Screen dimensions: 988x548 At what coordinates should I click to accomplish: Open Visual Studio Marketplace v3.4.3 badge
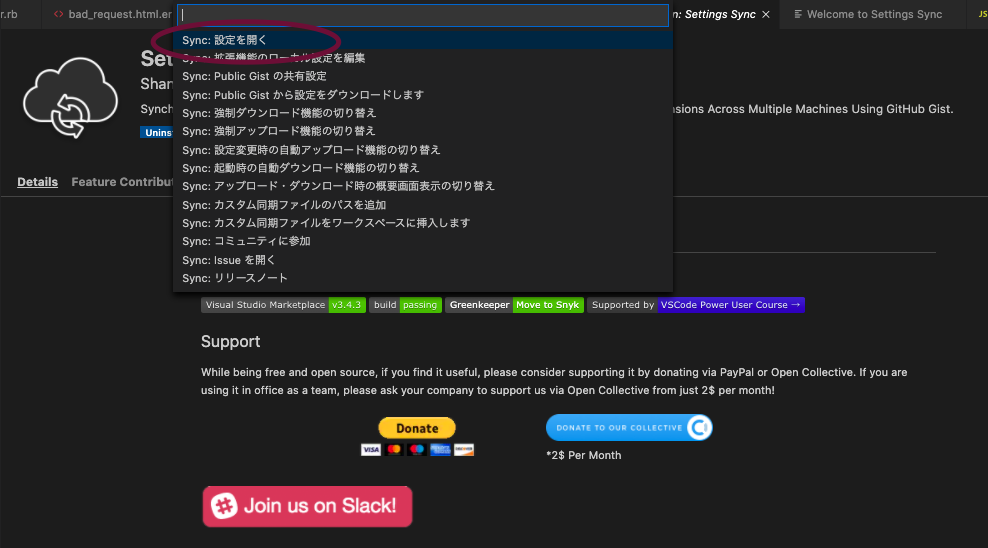pyautogui.click(x=283, y=305)
